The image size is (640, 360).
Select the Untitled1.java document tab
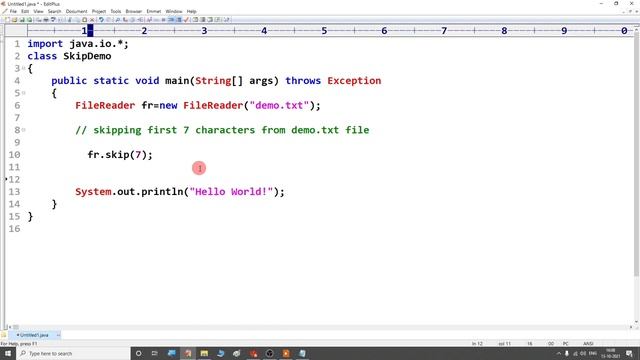[34, 335]
